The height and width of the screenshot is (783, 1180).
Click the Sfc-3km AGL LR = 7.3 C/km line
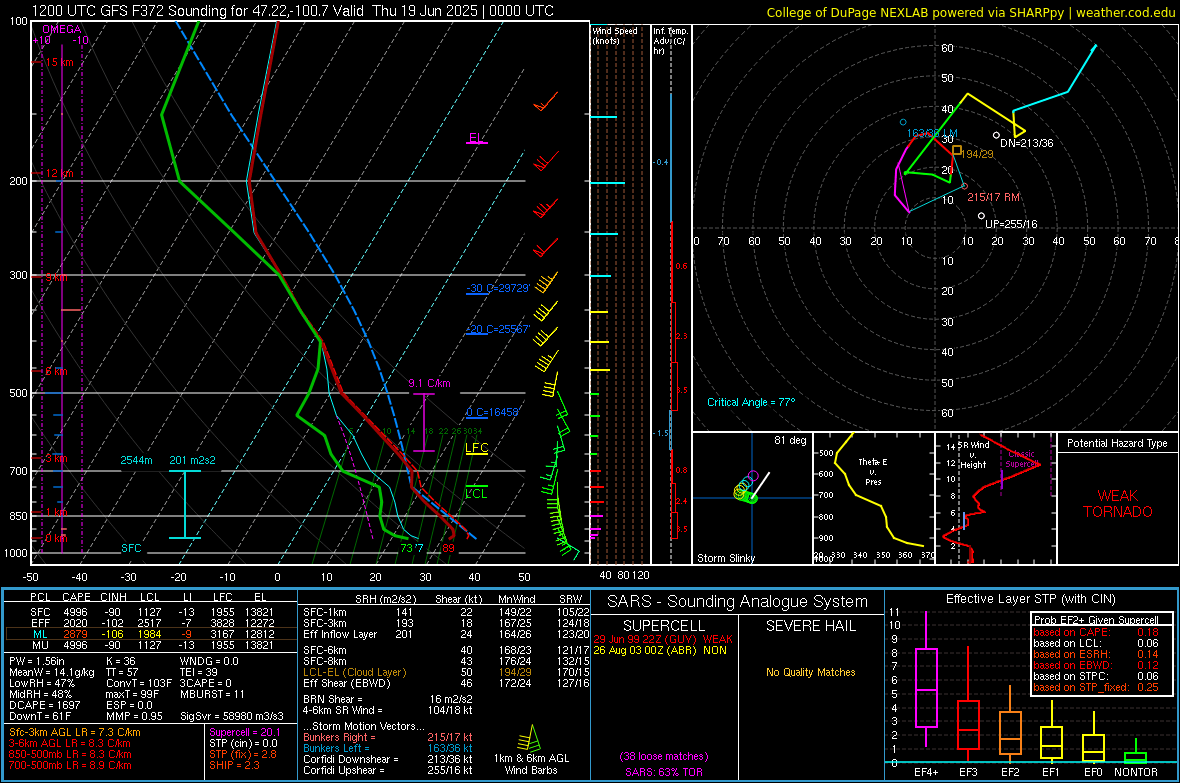point(75,732)
